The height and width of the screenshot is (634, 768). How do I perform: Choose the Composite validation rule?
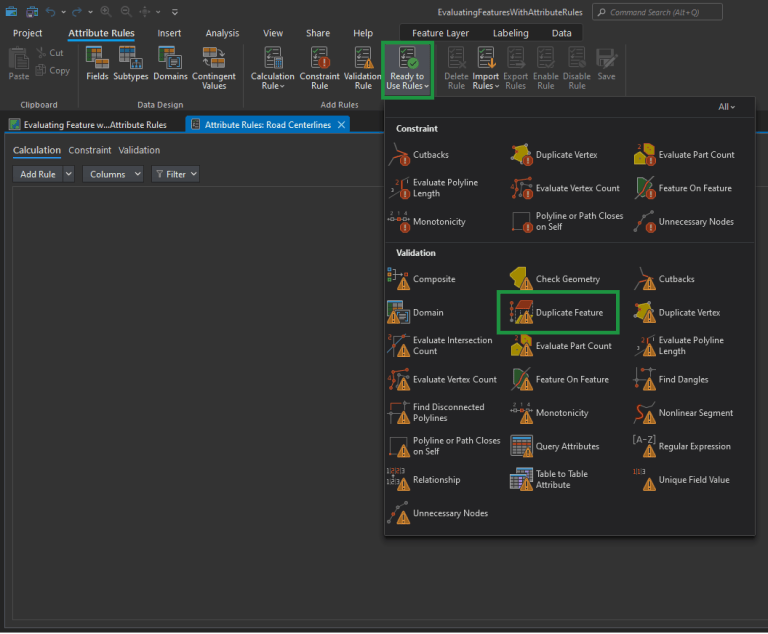(x=421, y=279)
